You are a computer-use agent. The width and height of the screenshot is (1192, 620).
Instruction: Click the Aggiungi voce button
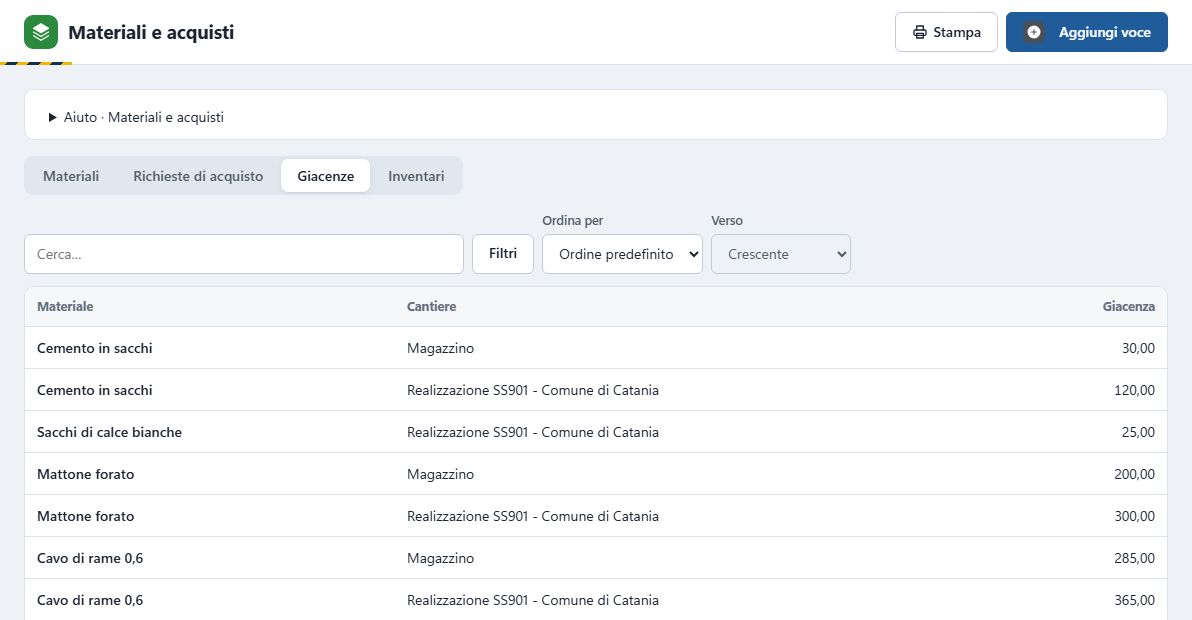1086,32
